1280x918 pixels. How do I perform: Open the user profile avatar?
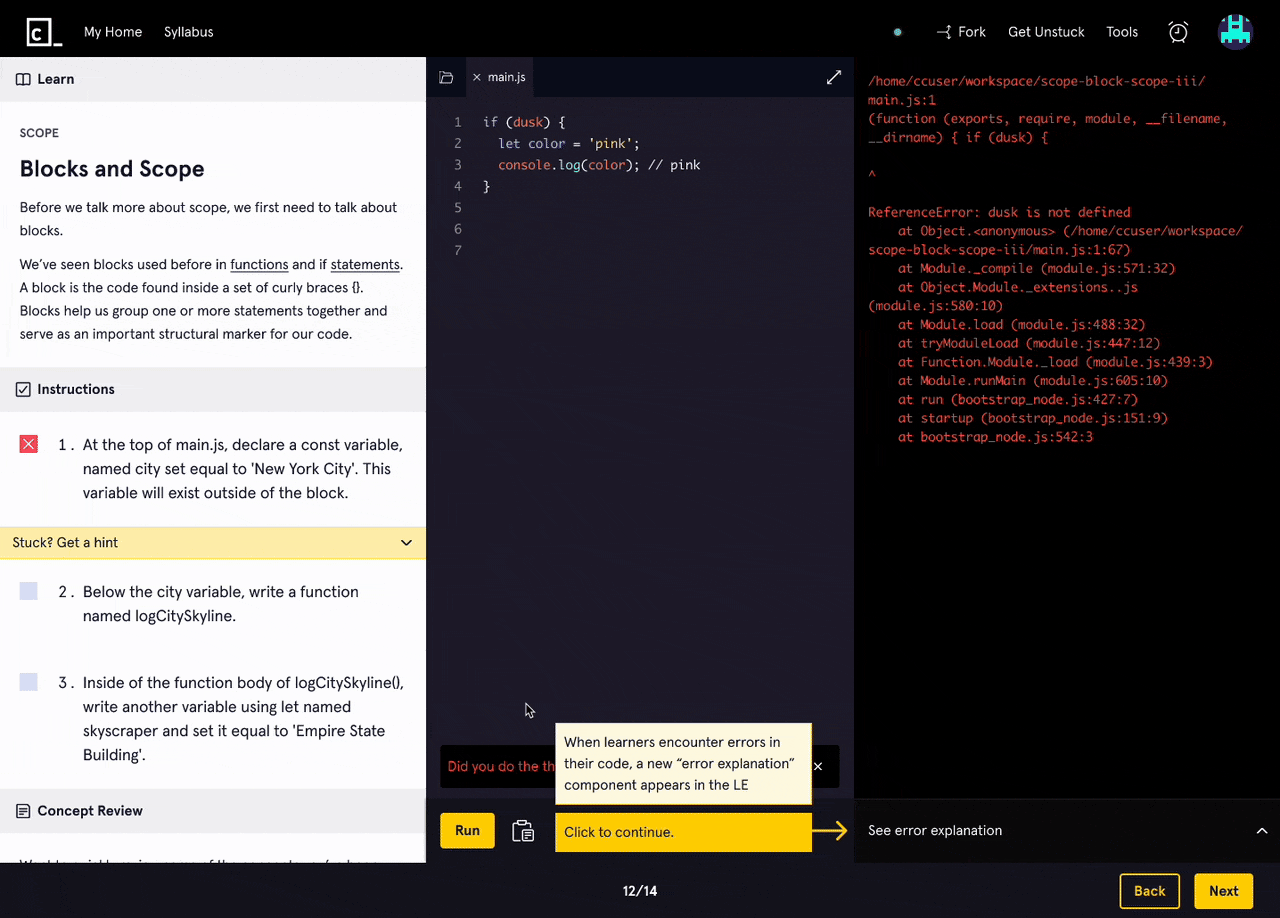coord(1236,32)
